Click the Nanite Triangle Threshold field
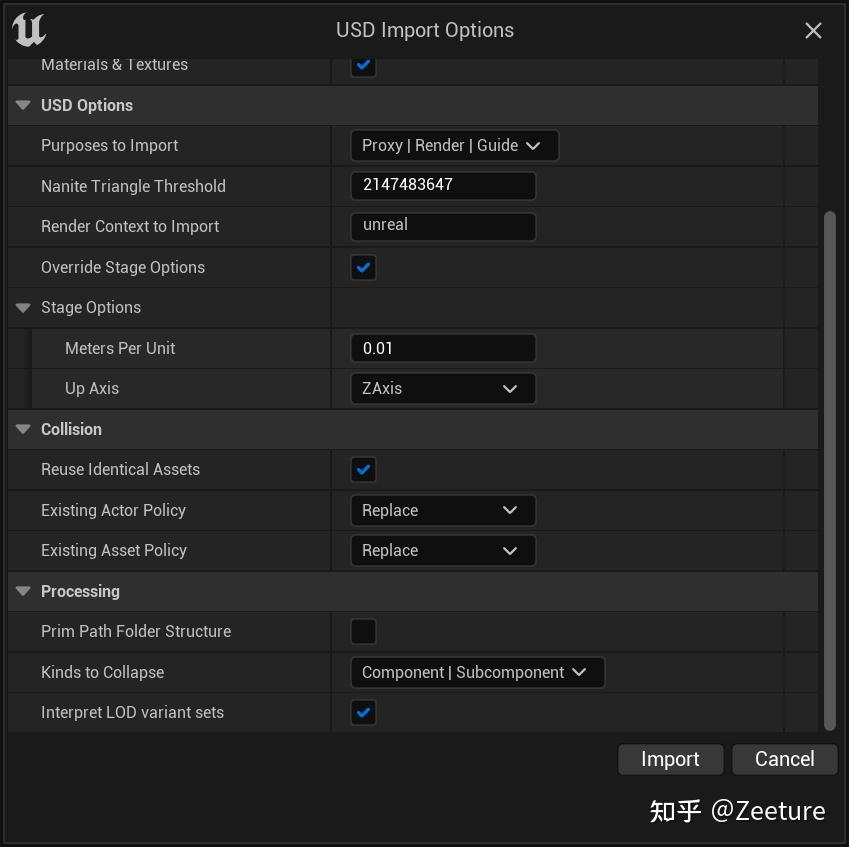 click(442, 186)
